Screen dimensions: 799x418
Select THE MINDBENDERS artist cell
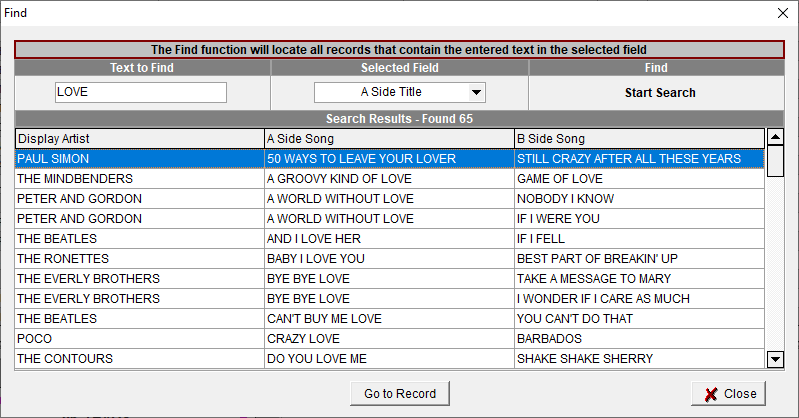coord(140,178)
